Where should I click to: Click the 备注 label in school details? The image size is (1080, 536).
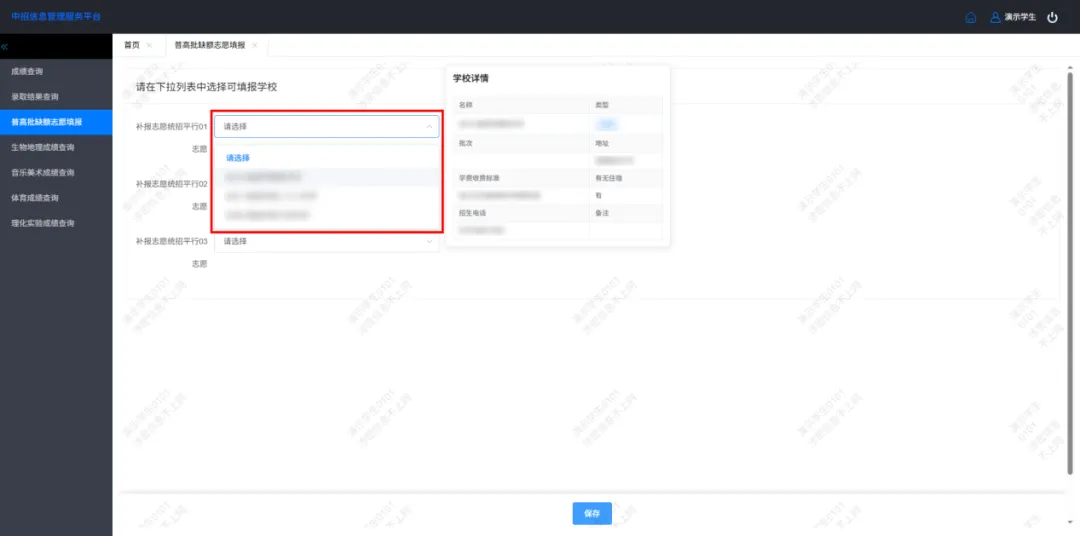tap(602, 214)
